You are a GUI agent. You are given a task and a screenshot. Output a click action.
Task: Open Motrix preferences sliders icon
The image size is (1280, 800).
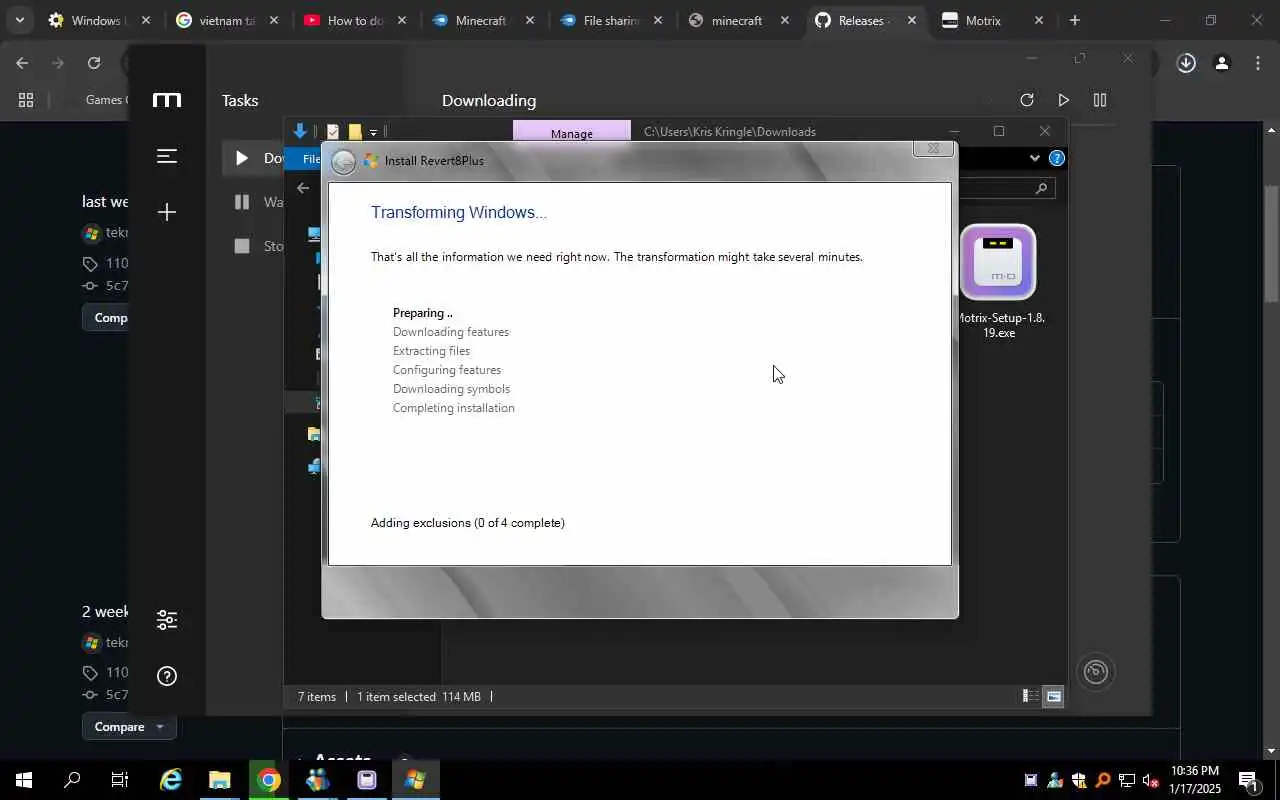point(167,620)
